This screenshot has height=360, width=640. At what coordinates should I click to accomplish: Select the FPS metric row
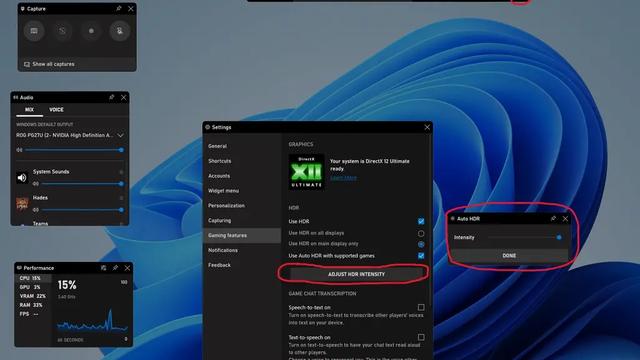(33, 314)
